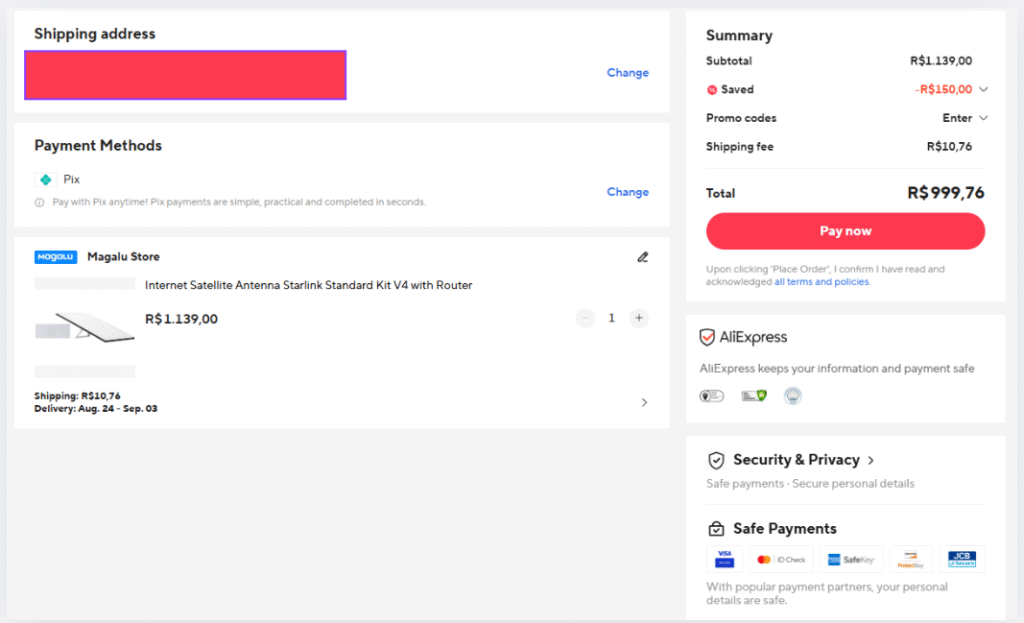The image size is (1024, 623).
Task: Open shipping and delivery options arrow
Action: 644,402
